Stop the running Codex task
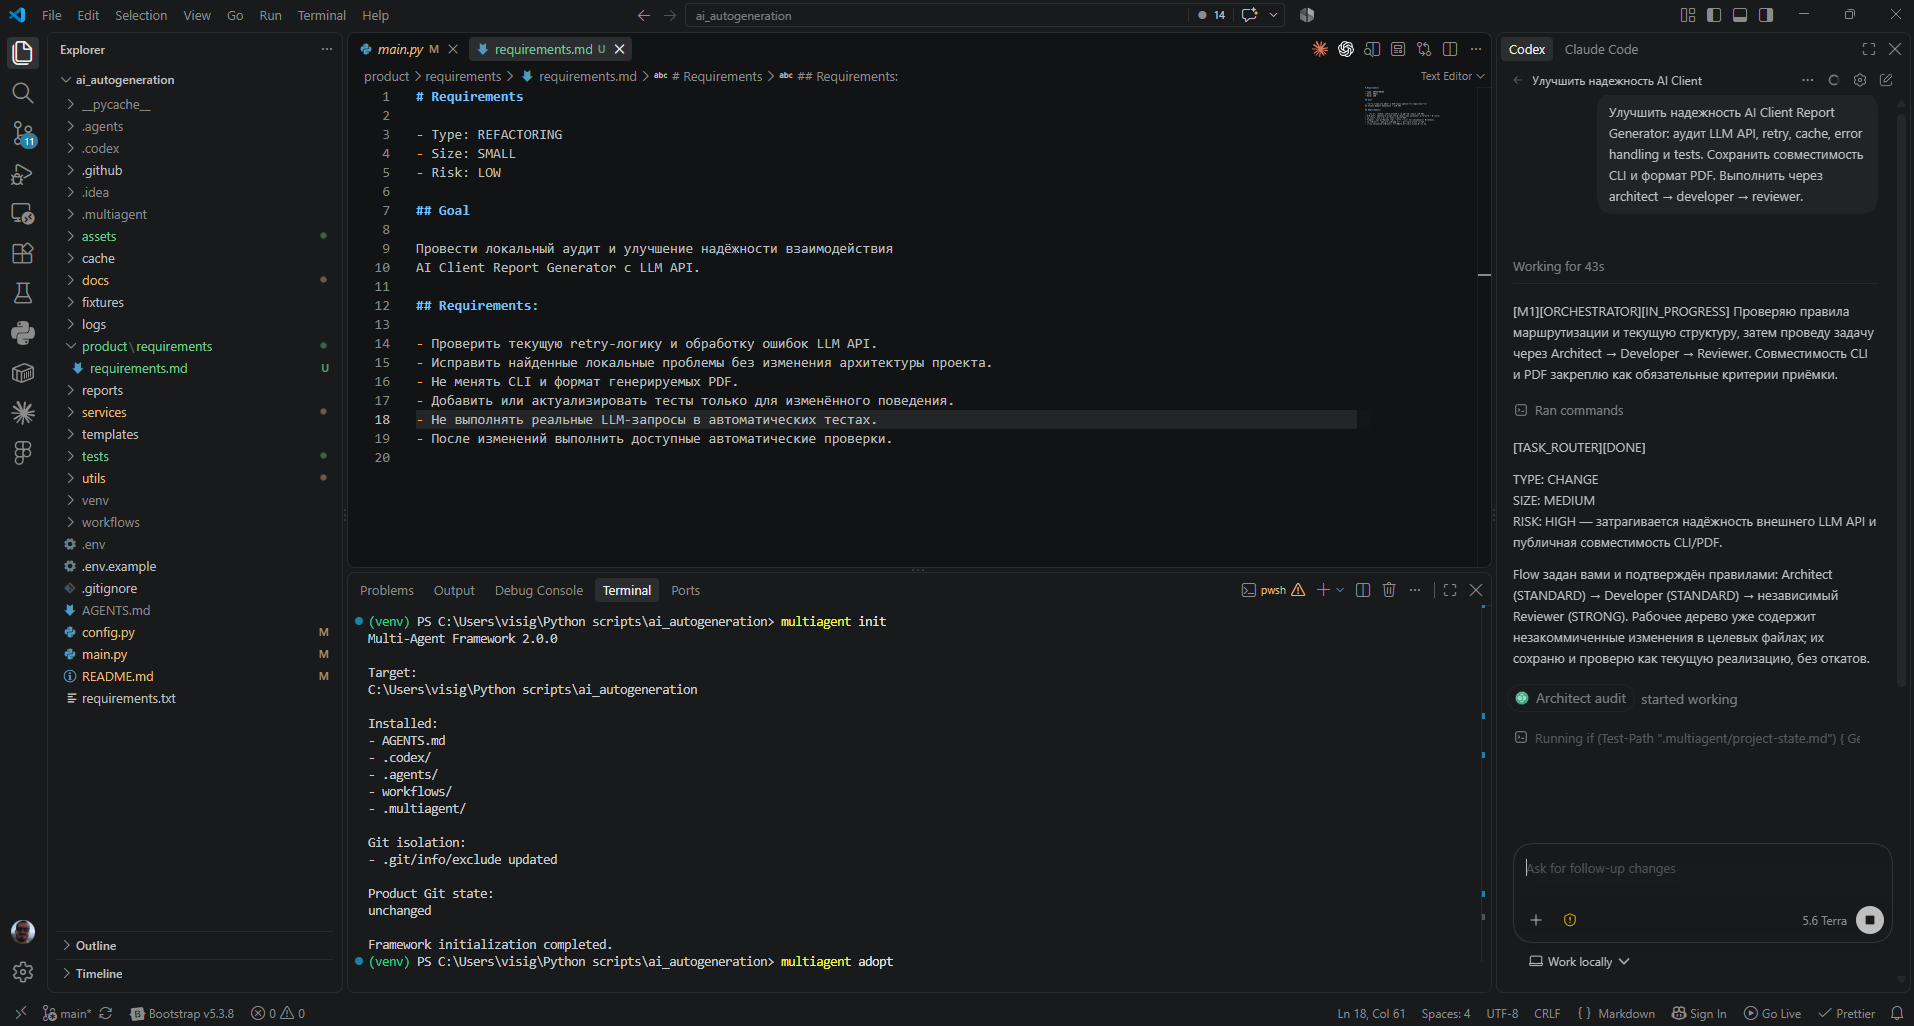The height and width of the screenshot is (1026, 1914). tap(1869, 920)
